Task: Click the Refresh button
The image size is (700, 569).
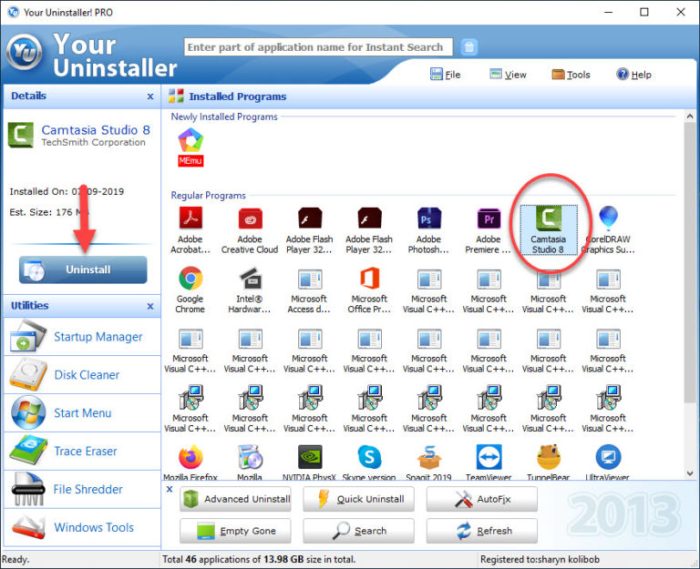Action: (482, 531)
